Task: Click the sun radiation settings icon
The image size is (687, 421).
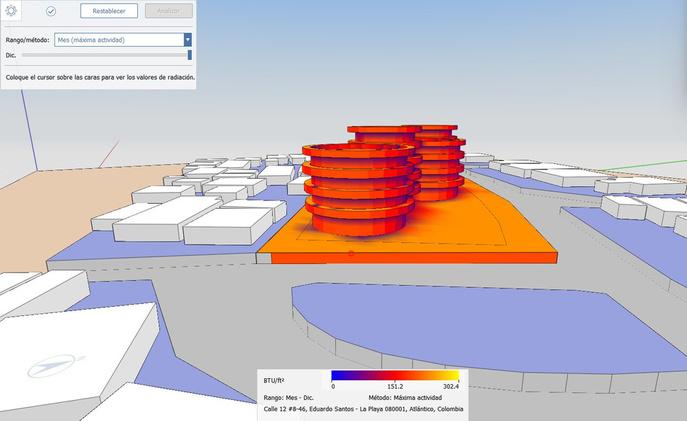Action: [x=11, y=11]
